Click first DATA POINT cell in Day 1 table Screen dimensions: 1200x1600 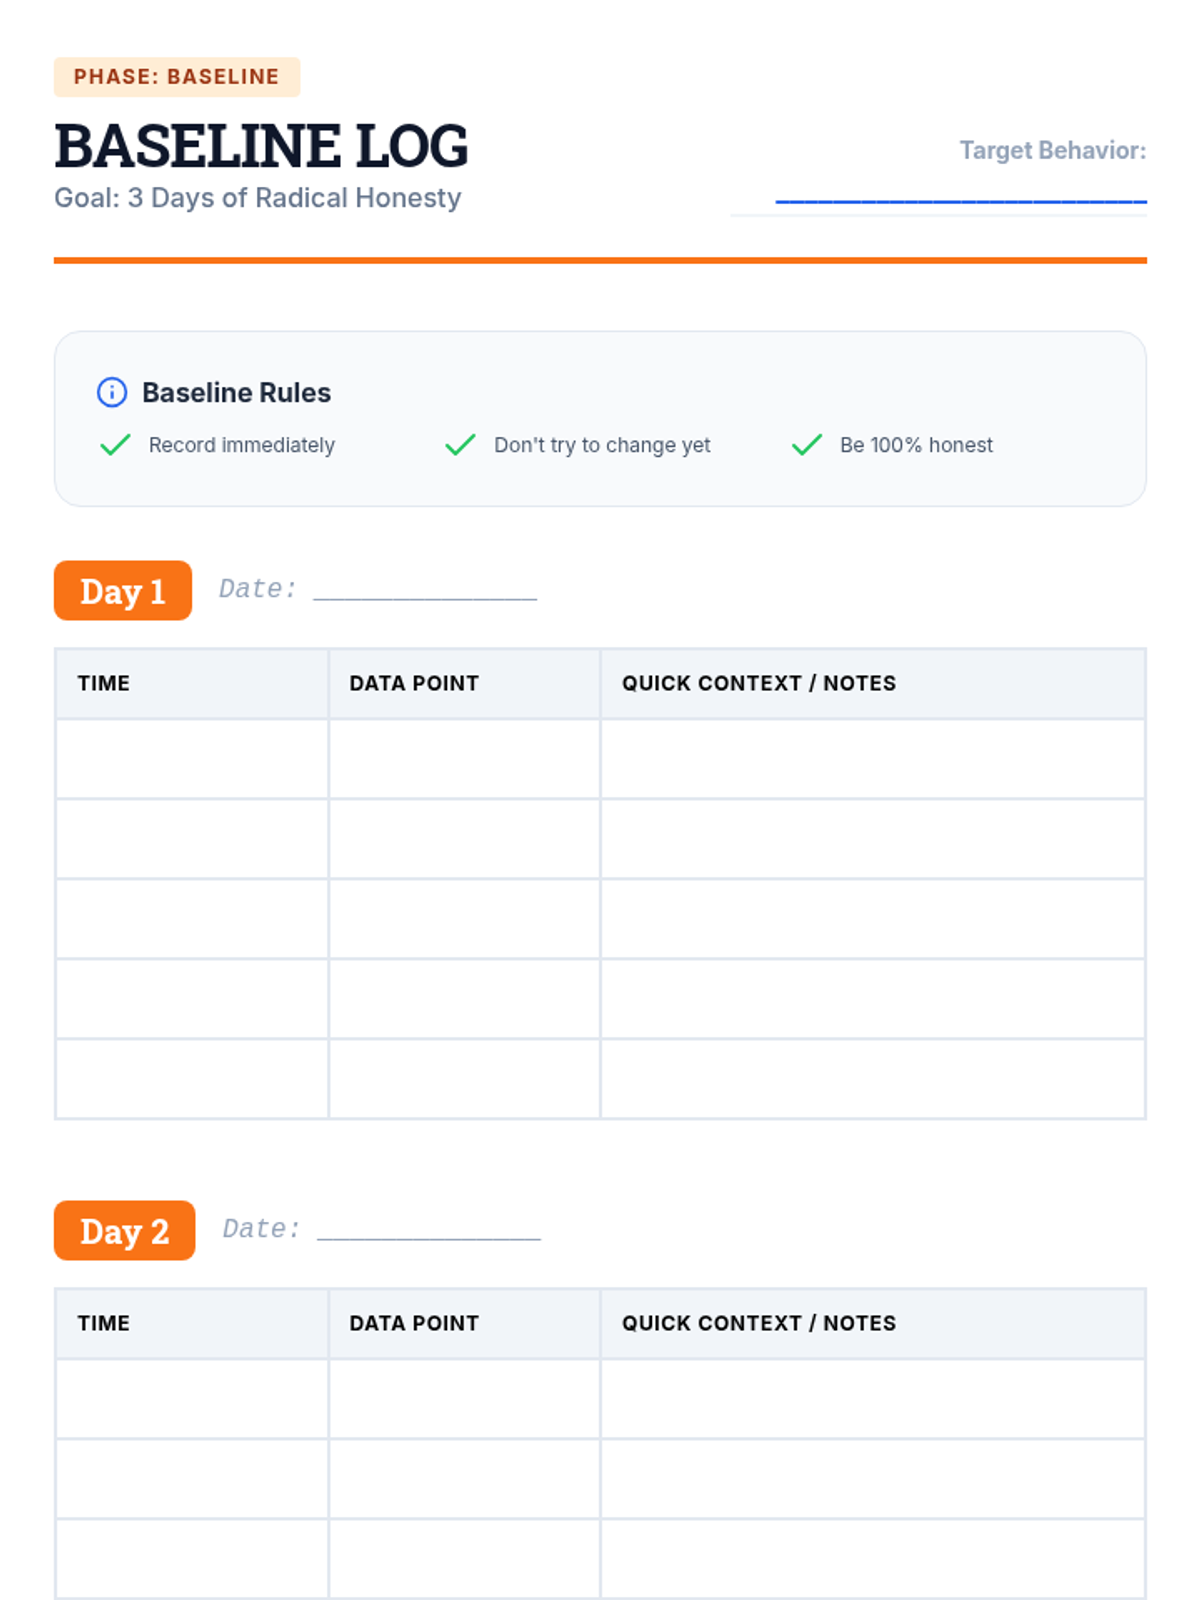(x=464, y=759)
